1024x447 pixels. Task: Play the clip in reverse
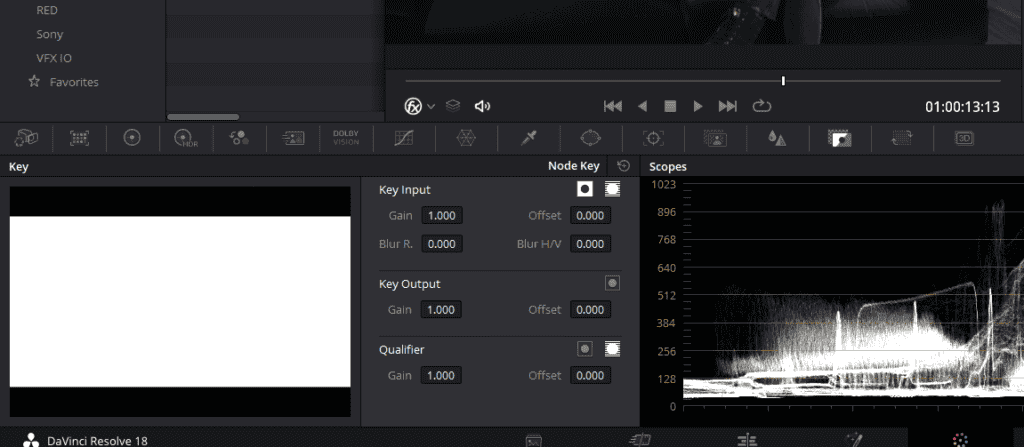(643, 106)
